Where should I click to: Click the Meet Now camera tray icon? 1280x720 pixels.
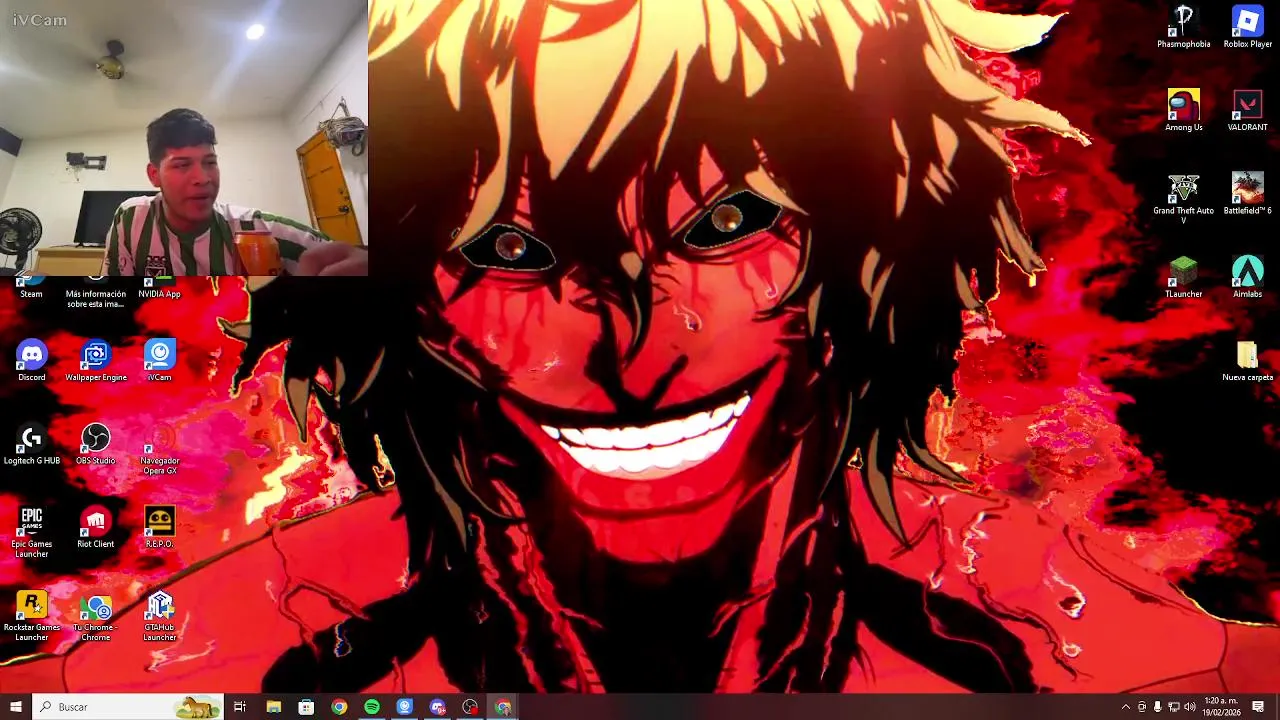point(1142,707)
